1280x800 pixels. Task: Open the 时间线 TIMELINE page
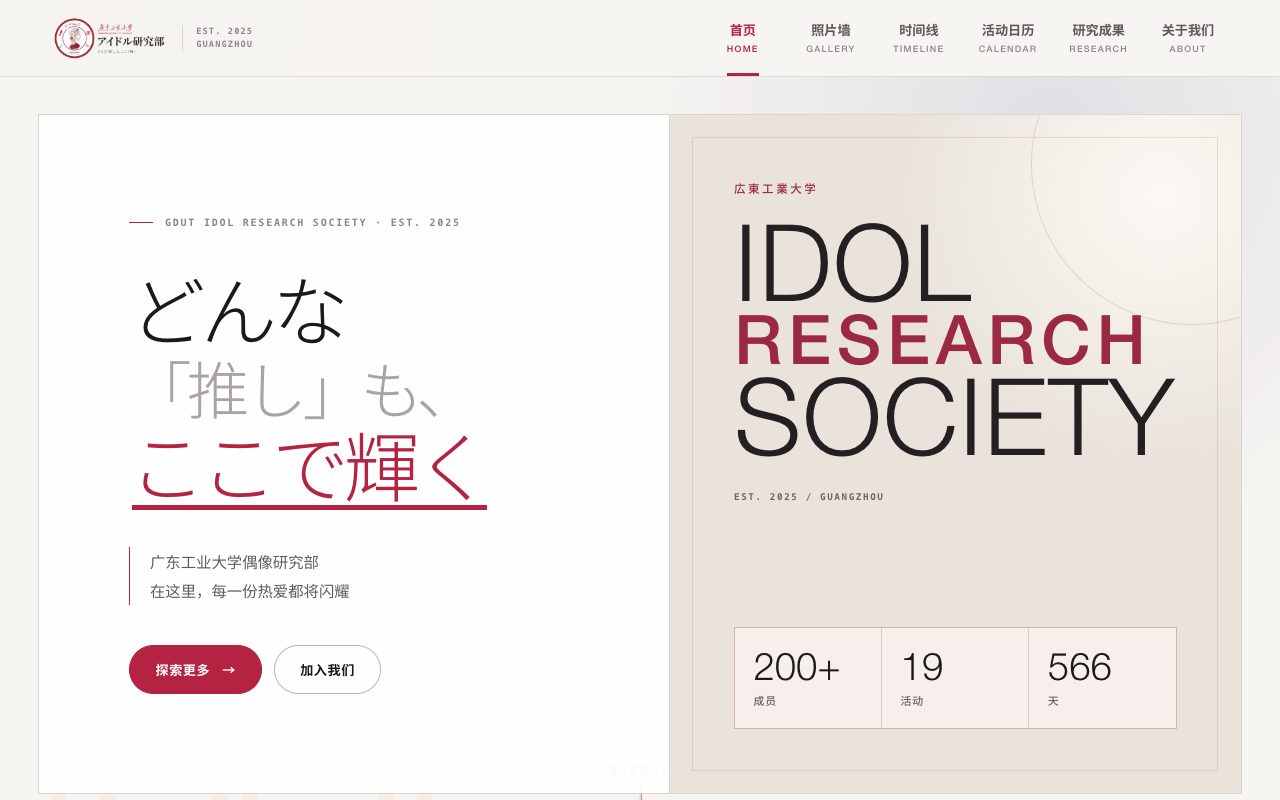pos(918,39)
